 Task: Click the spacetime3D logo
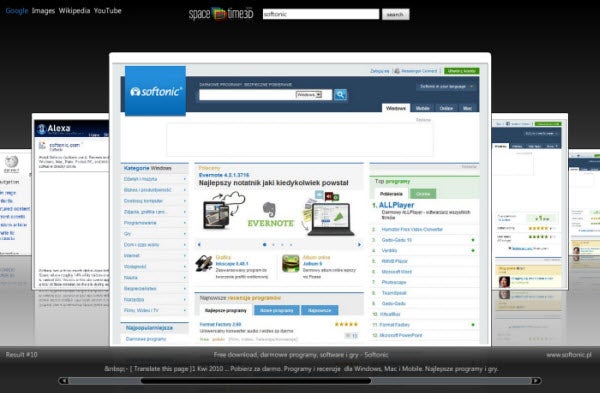221,14
